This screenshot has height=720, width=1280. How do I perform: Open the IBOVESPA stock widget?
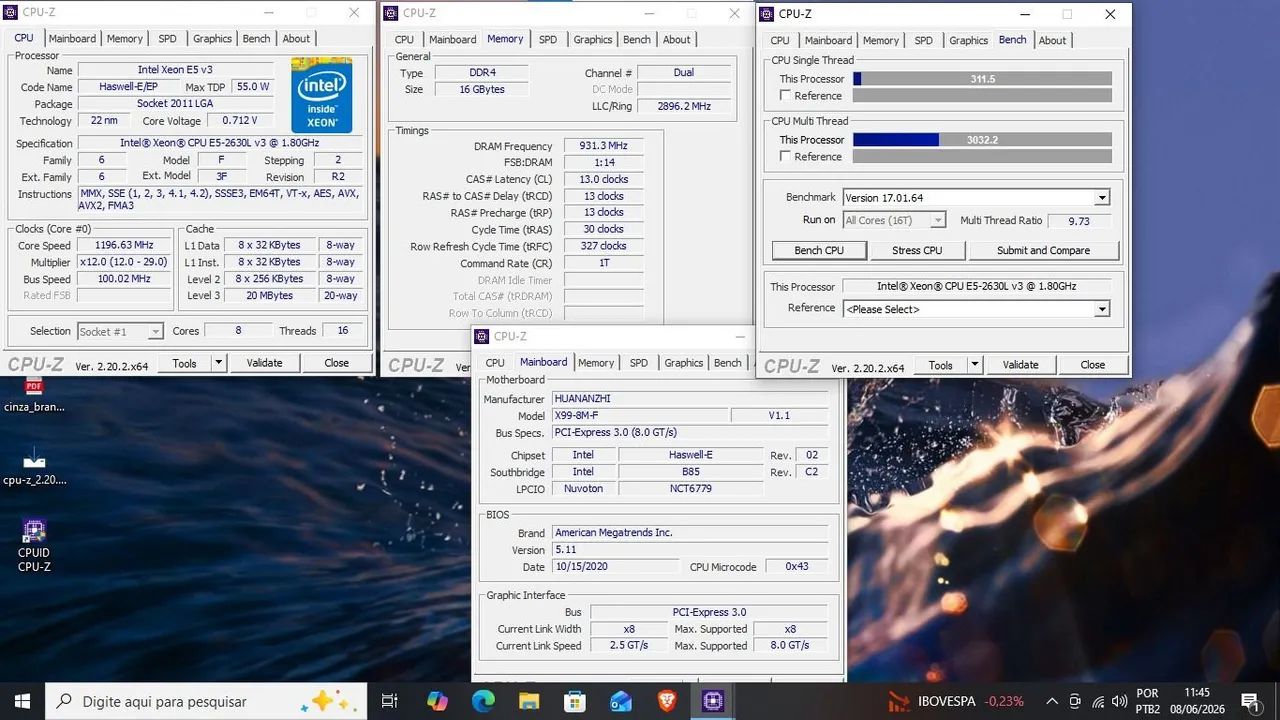coord(956,701)
